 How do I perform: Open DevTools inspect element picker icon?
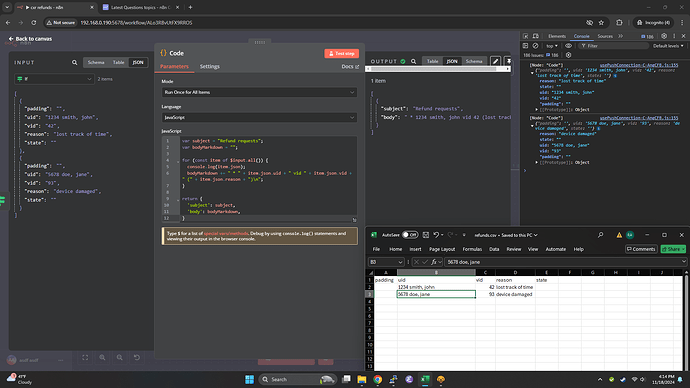(x=525, y=36)
